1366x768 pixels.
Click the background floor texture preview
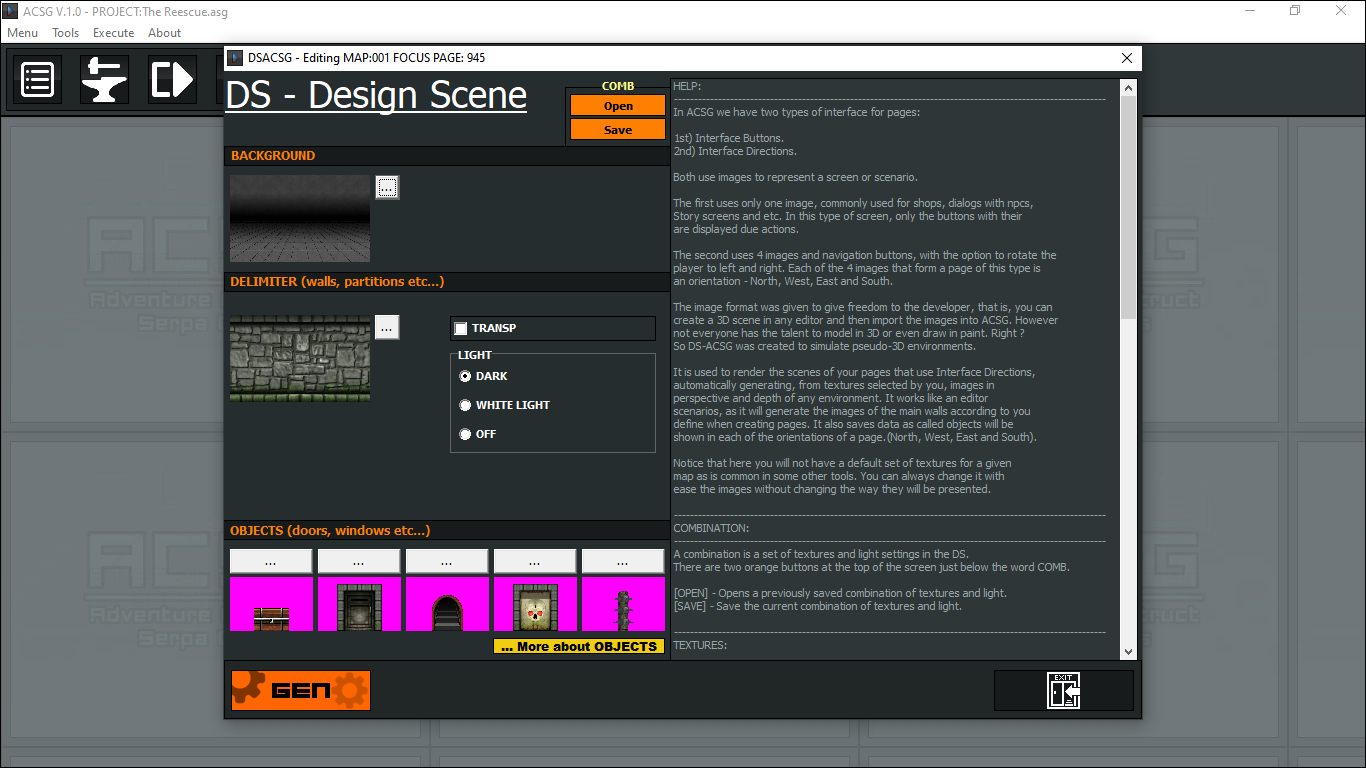point(300,218)
